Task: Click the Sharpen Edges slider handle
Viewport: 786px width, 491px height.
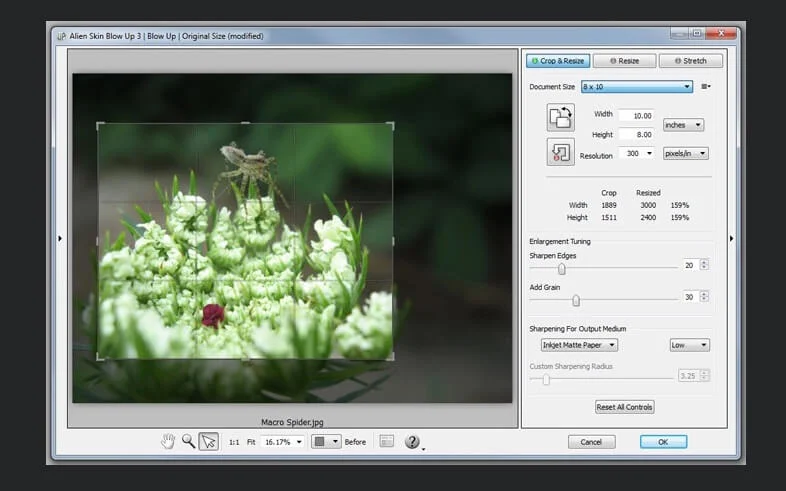Action: pos(562,268)
